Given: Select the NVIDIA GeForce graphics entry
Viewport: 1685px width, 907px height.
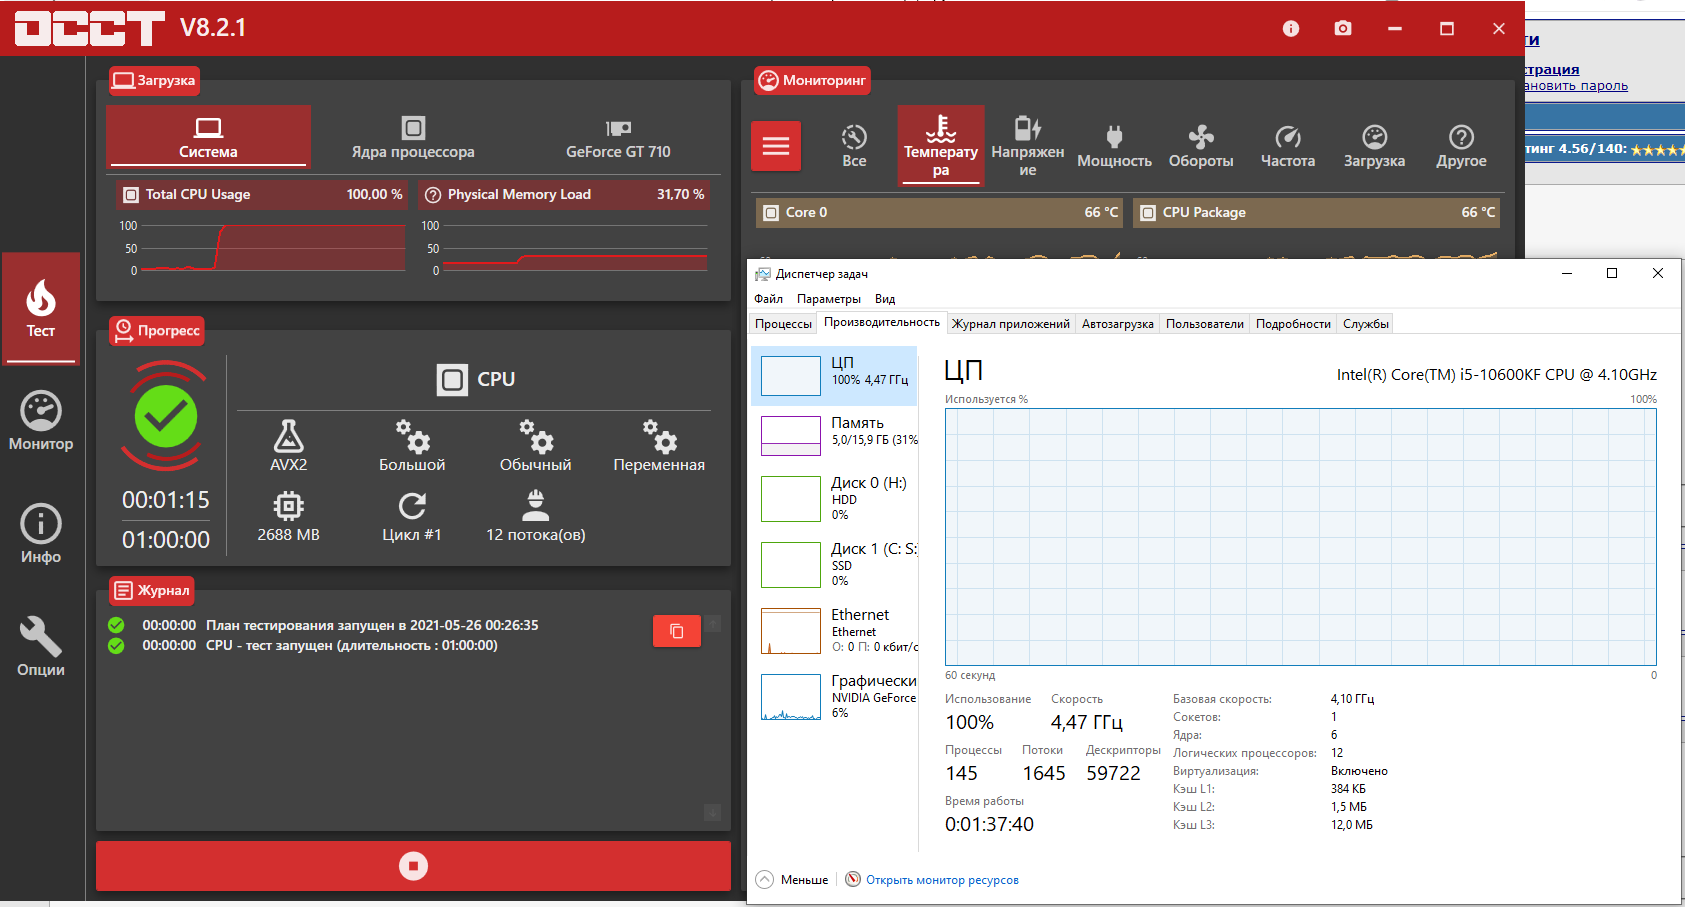Looking at the screenshot, I should pyautogui.click(x=834, y=696).
